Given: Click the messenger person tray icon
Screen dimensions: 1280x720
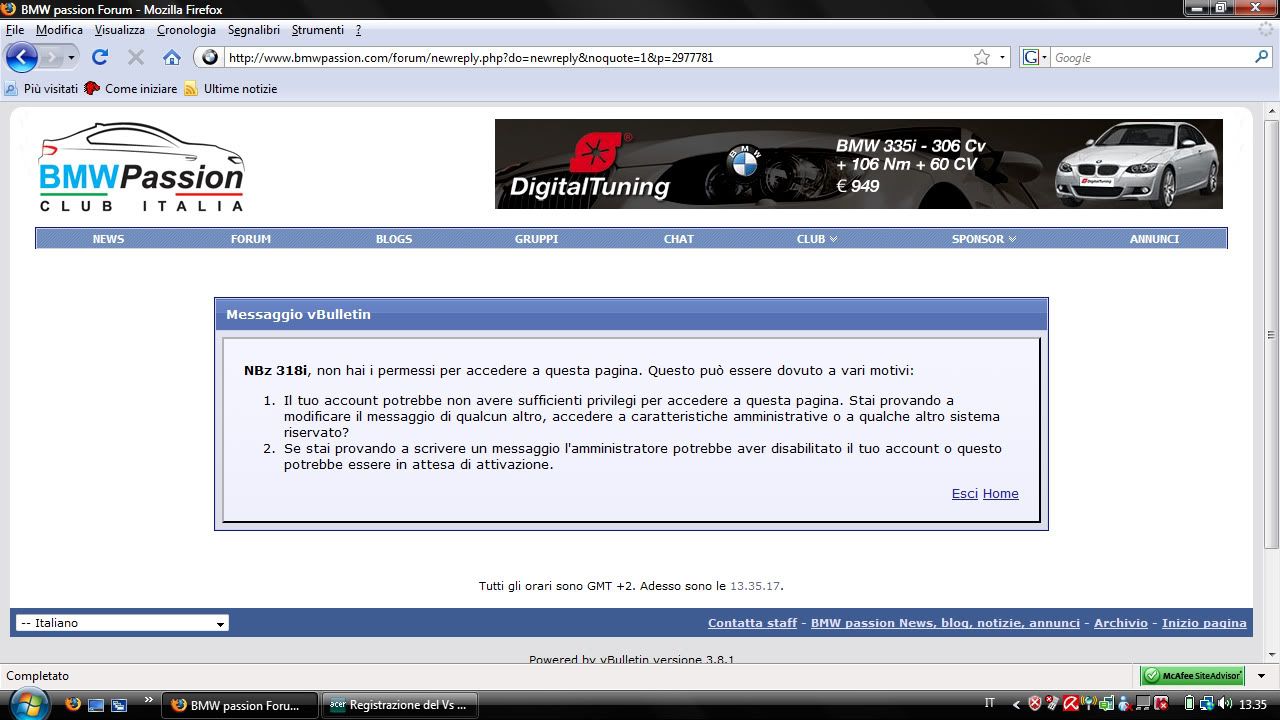Looking at the screenshot, I should pos(1125,704).
